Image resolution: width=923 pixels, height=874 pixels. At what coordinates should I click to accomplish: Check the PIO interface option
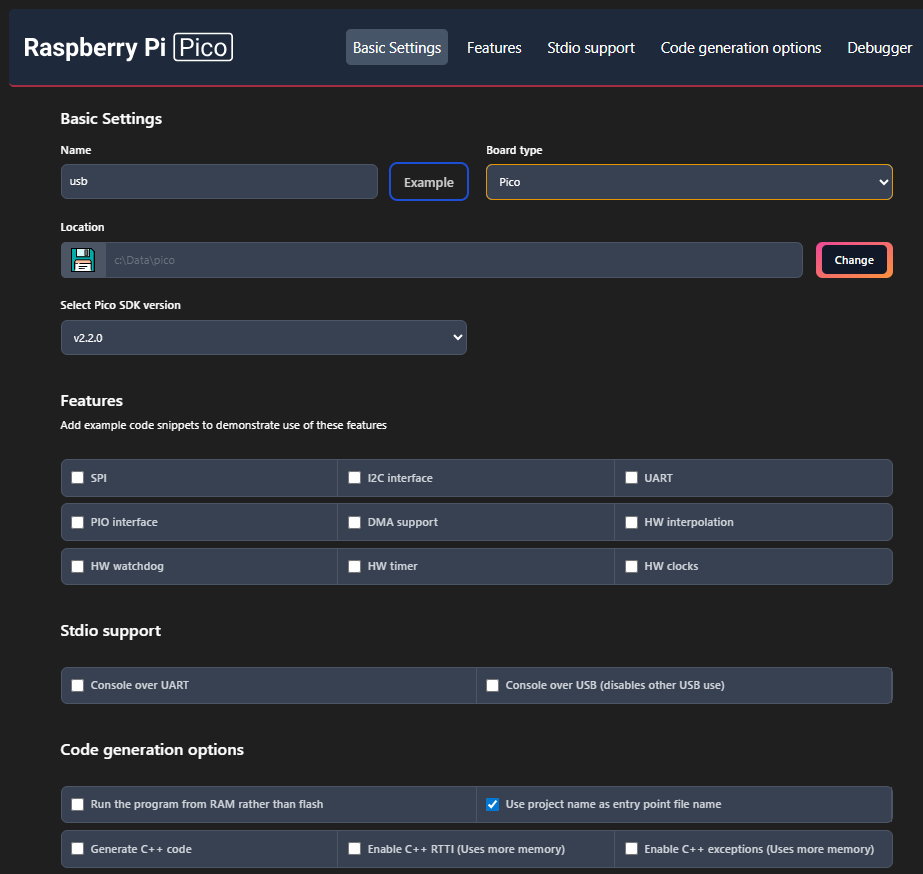78,522
